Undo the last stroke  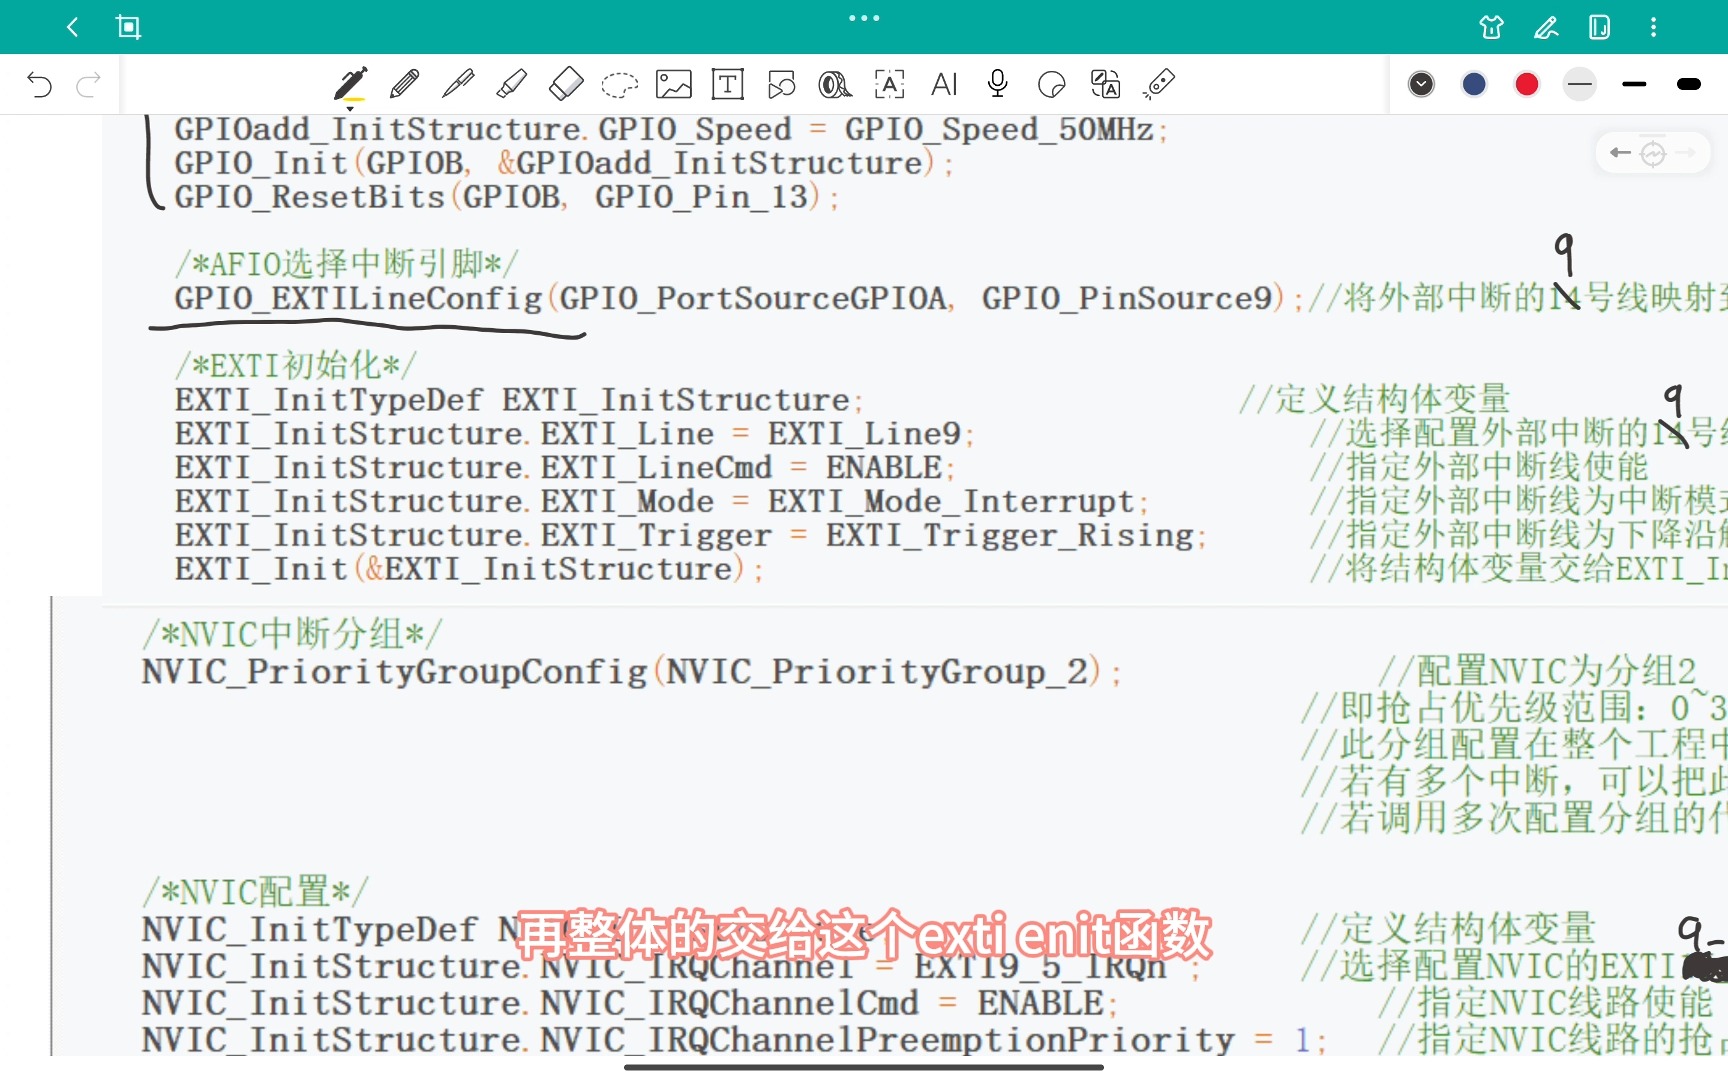pyautogui.click(x=40, y=85)
